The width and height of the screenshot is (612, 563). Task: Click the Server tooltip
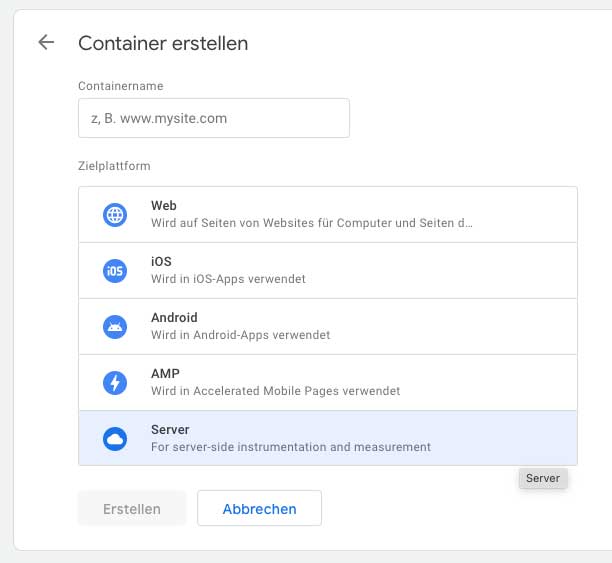[x=543, y=478]
